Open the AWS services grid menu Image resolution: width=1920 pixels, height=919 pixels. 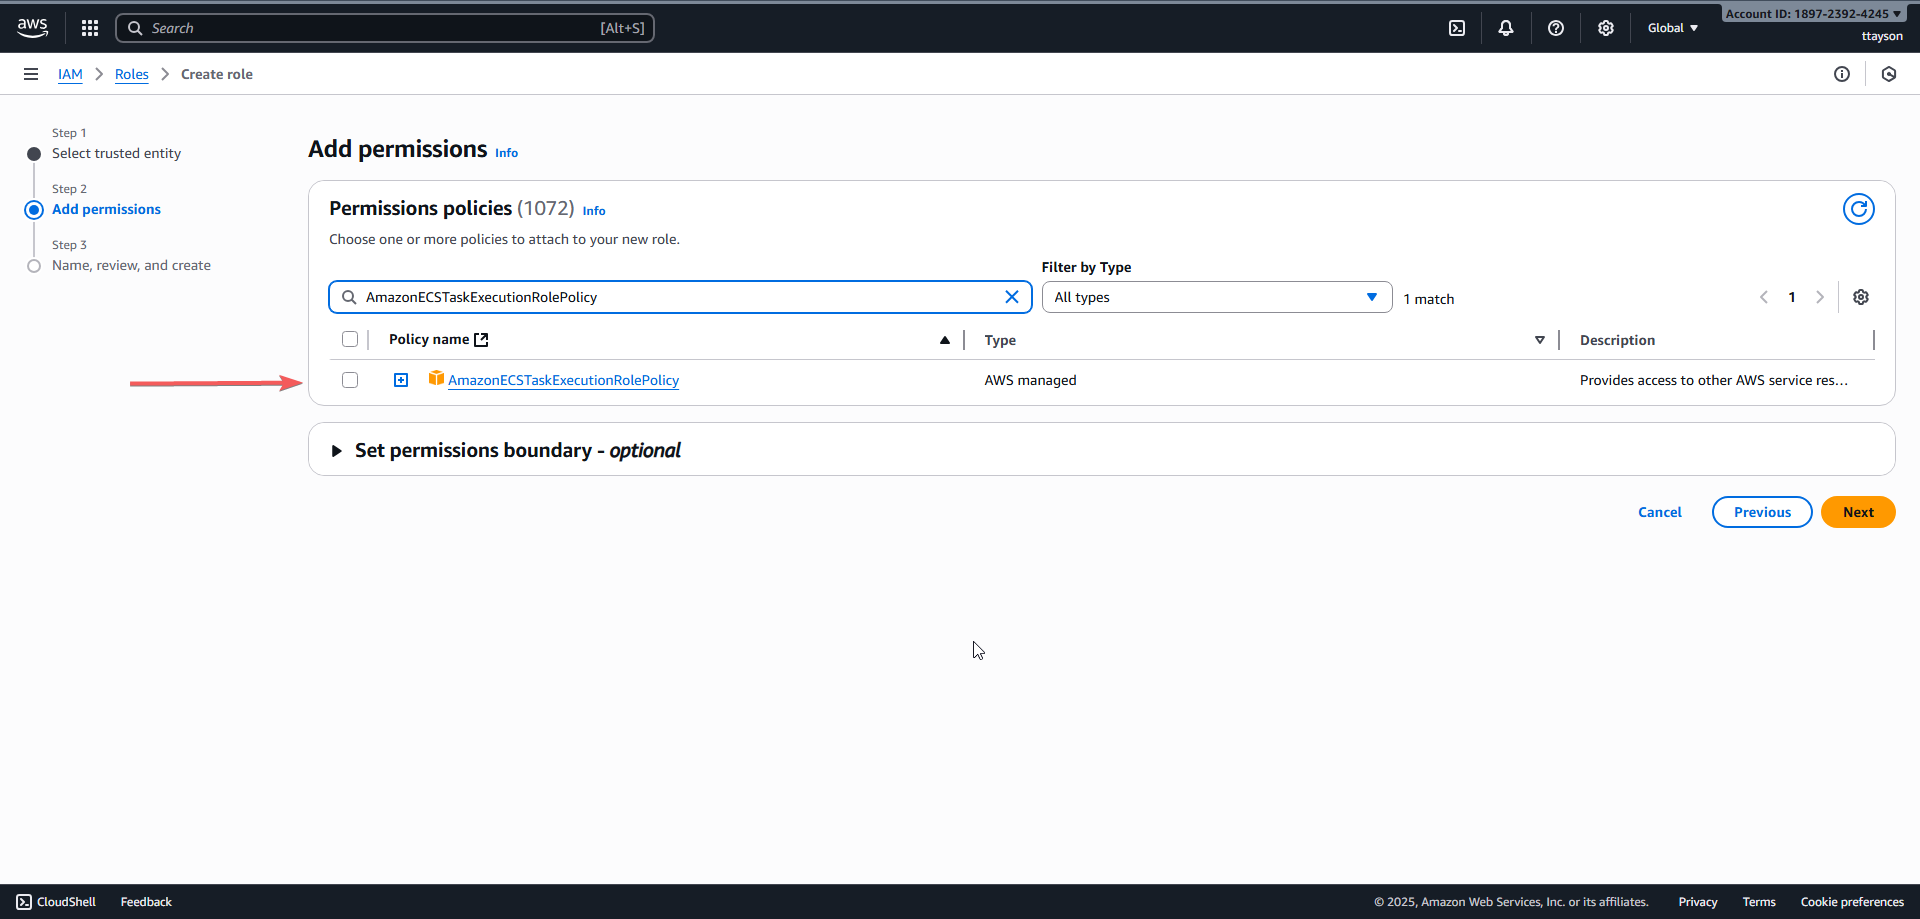90,28
